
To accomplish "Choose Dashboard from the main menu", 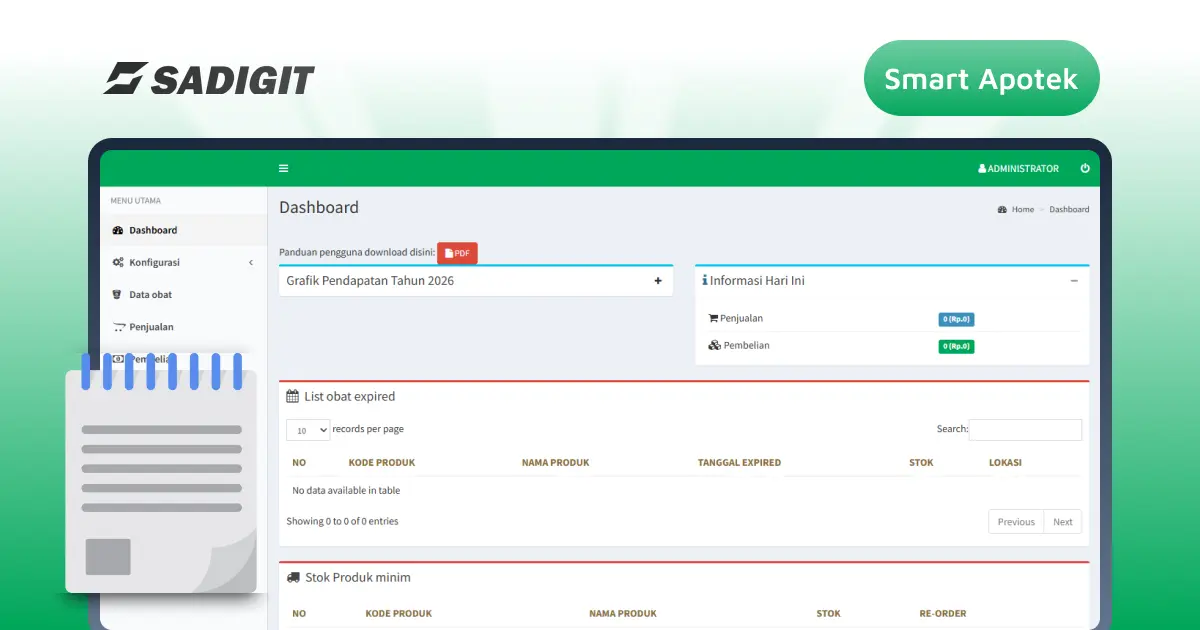I will click(152, 230).
